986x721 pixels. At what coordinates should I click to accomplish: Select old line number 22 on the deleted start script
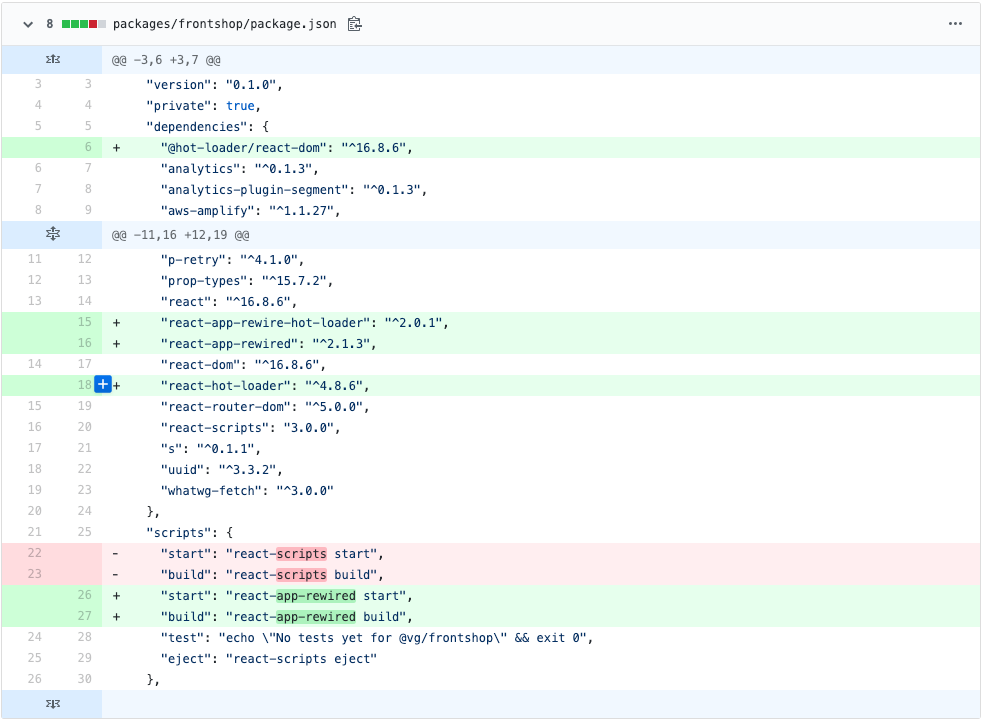pyautogui.click(x=35, y=553)
